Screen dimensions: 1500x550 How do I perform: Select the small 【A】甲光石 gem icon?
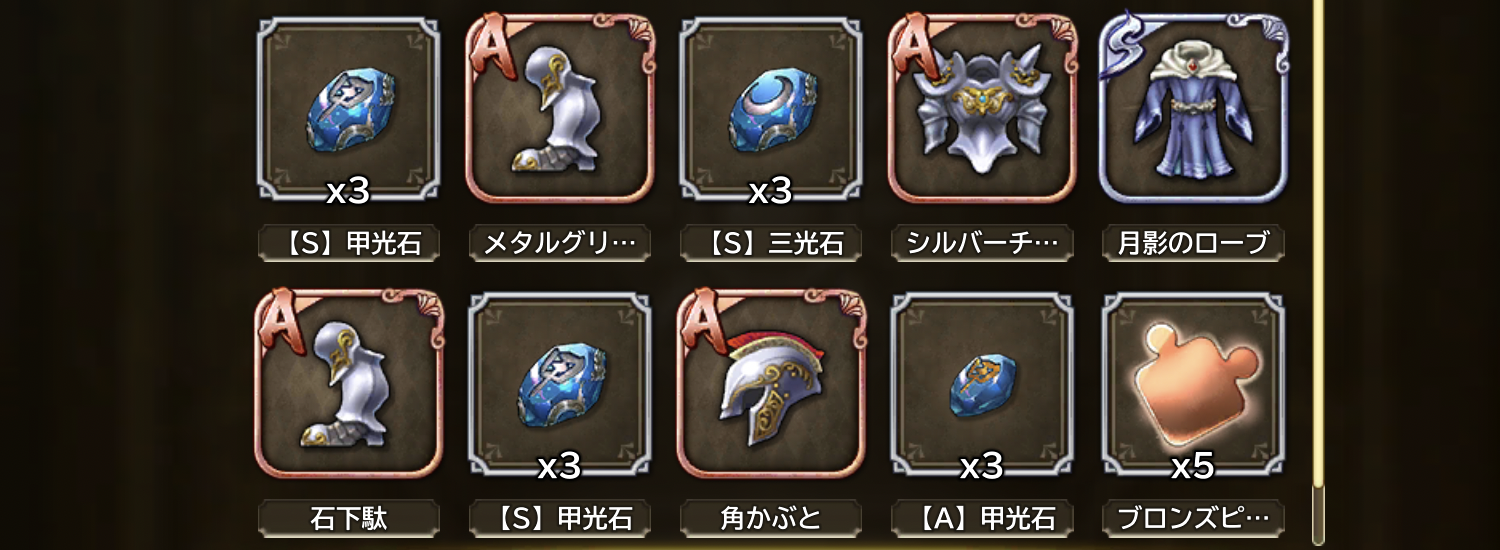(983, 384)
